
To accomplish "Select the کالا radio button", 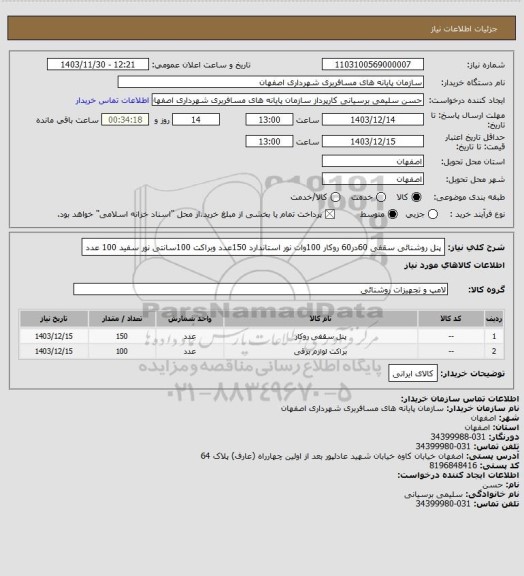I will tap(416, 197).
